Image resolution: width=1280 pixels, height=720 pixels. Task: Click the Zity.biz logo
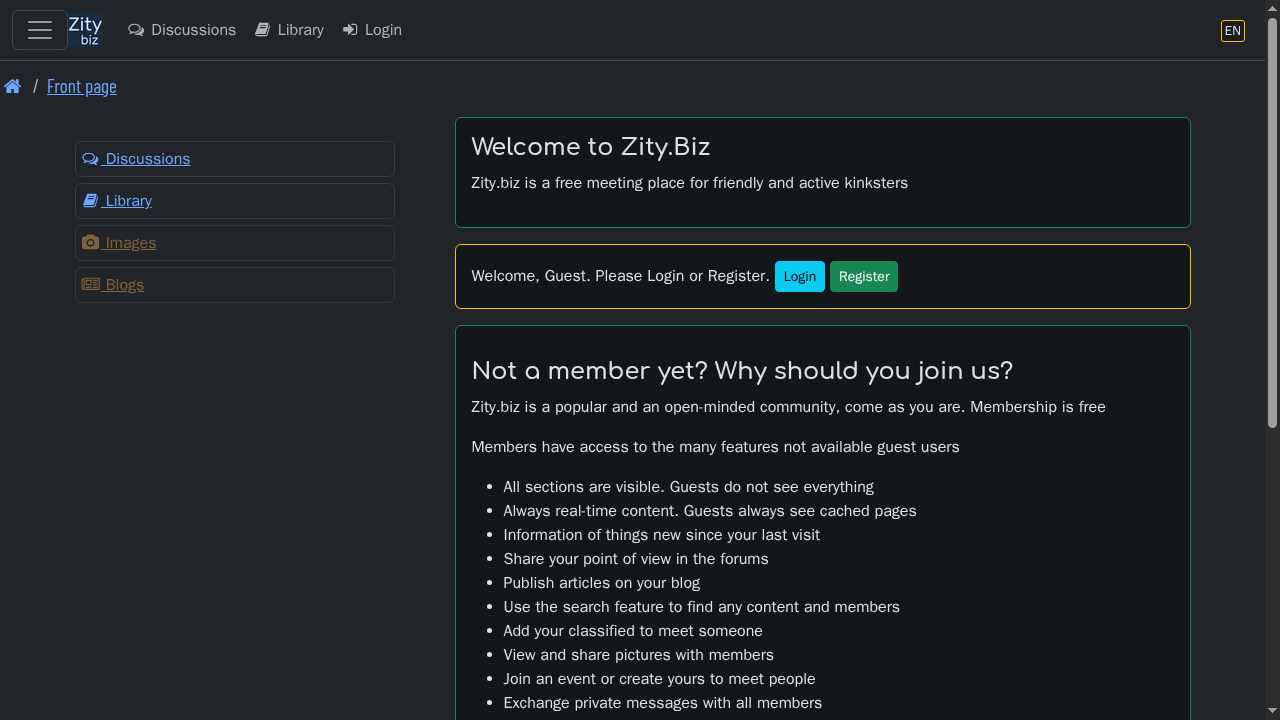(85, 29)
